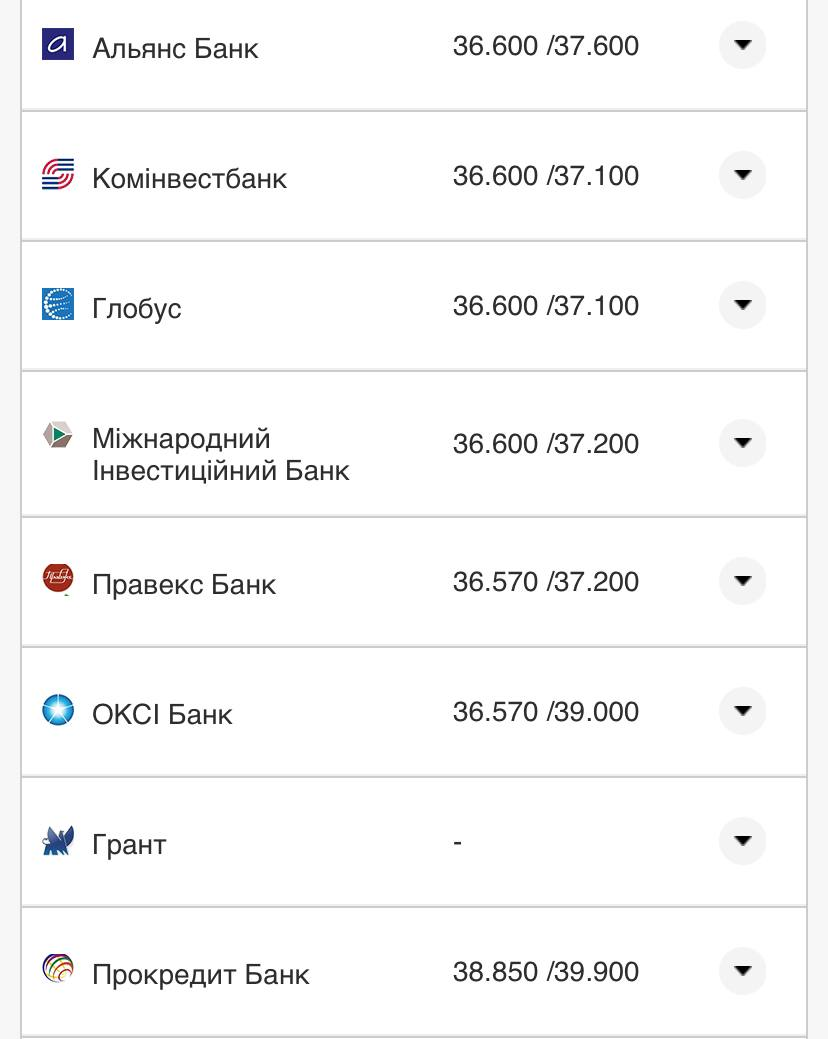Image resolution: width=828 pixels, height=1039 pixels.
Task: Click the Альянс Банк logo icon
Action: pos(58,44)
